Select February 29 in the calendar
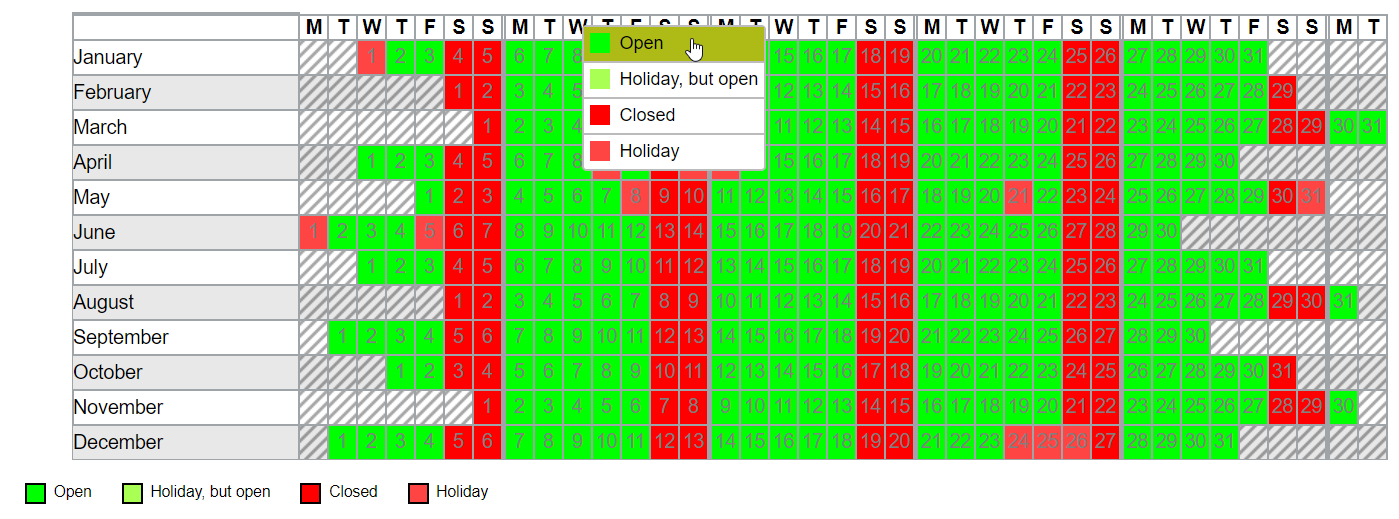 (1282, 92)
